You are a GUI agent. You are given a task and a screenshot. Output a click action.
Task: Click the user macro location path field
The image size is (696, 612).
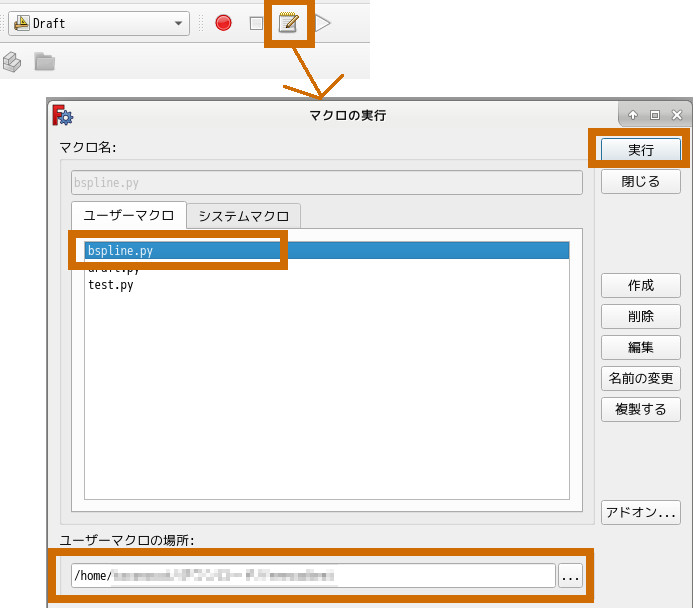click(312, 576)
